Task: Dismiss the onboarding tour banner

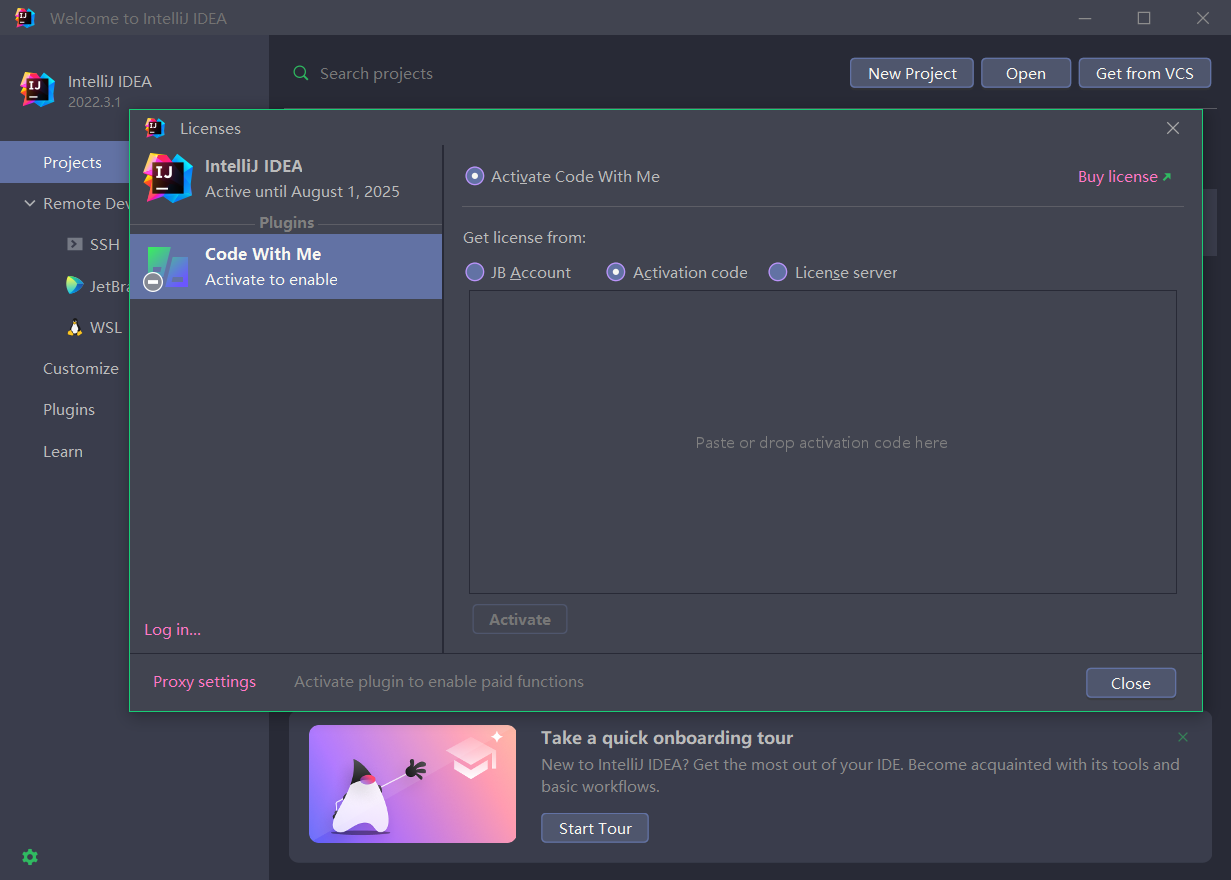Action: [x=1183, y=737]
